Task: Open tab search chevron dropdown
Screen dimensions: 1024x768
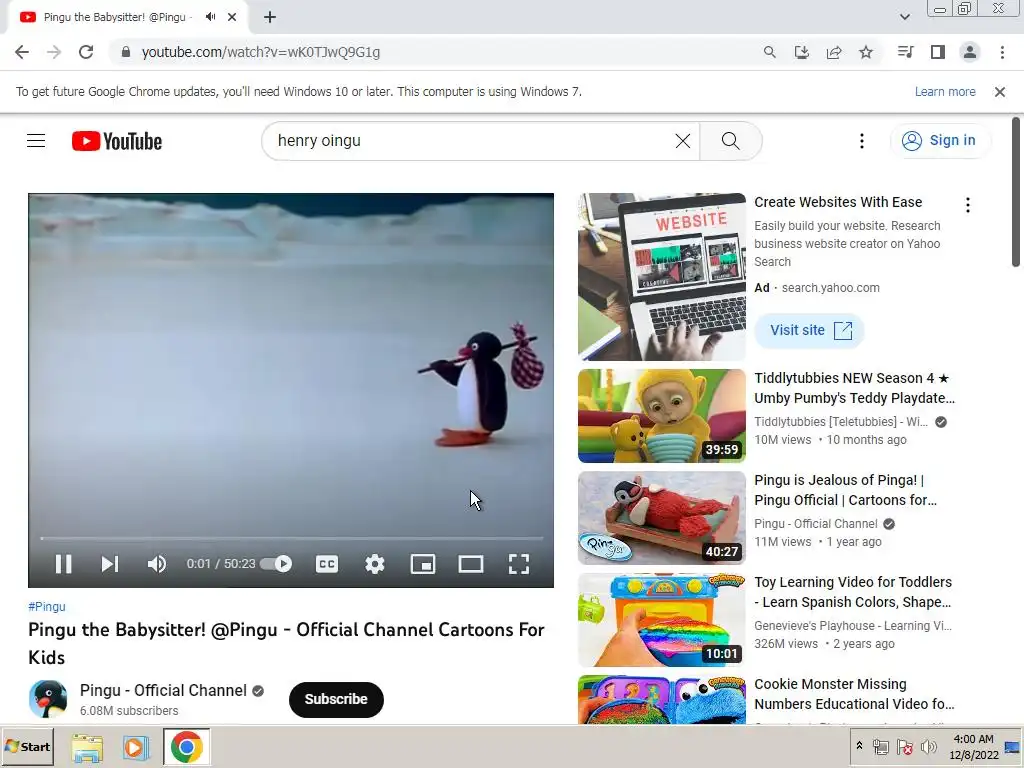Action: pyautogui.click(x=904, y=17)
